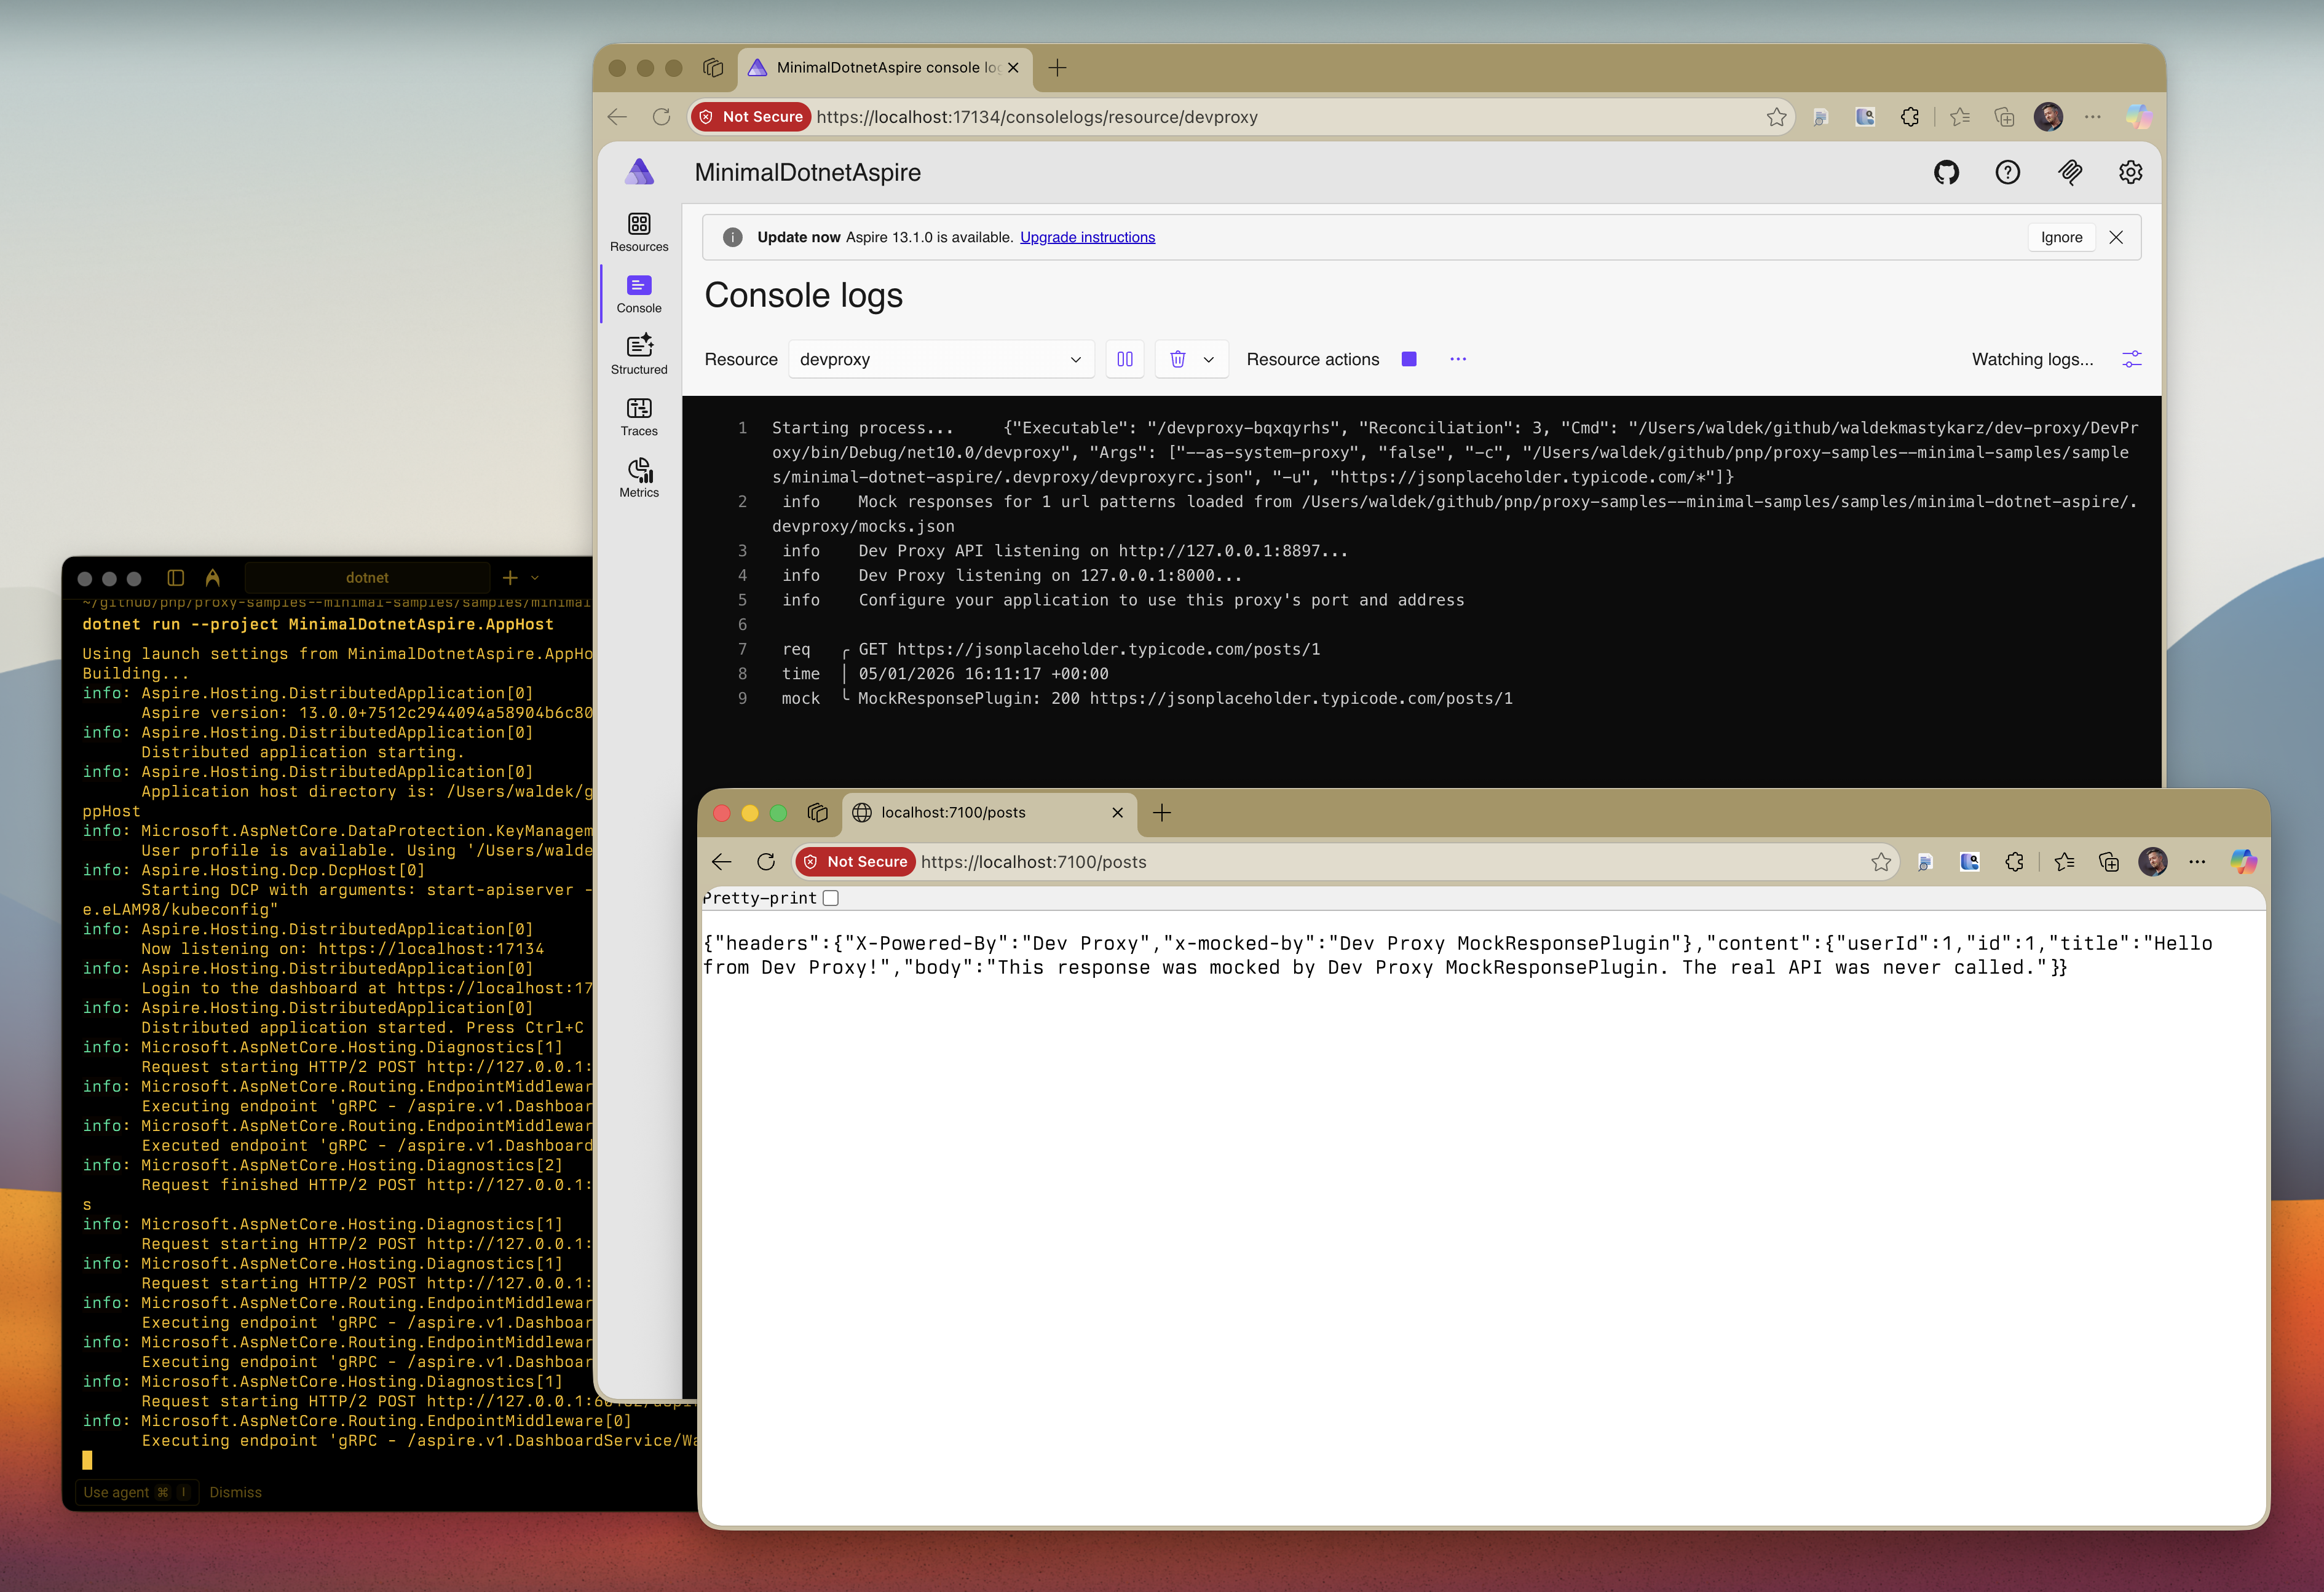Screen dimensions: 2324x1592
Task: Open the Upgrade instructions link
Action: tap(1087, 237)
